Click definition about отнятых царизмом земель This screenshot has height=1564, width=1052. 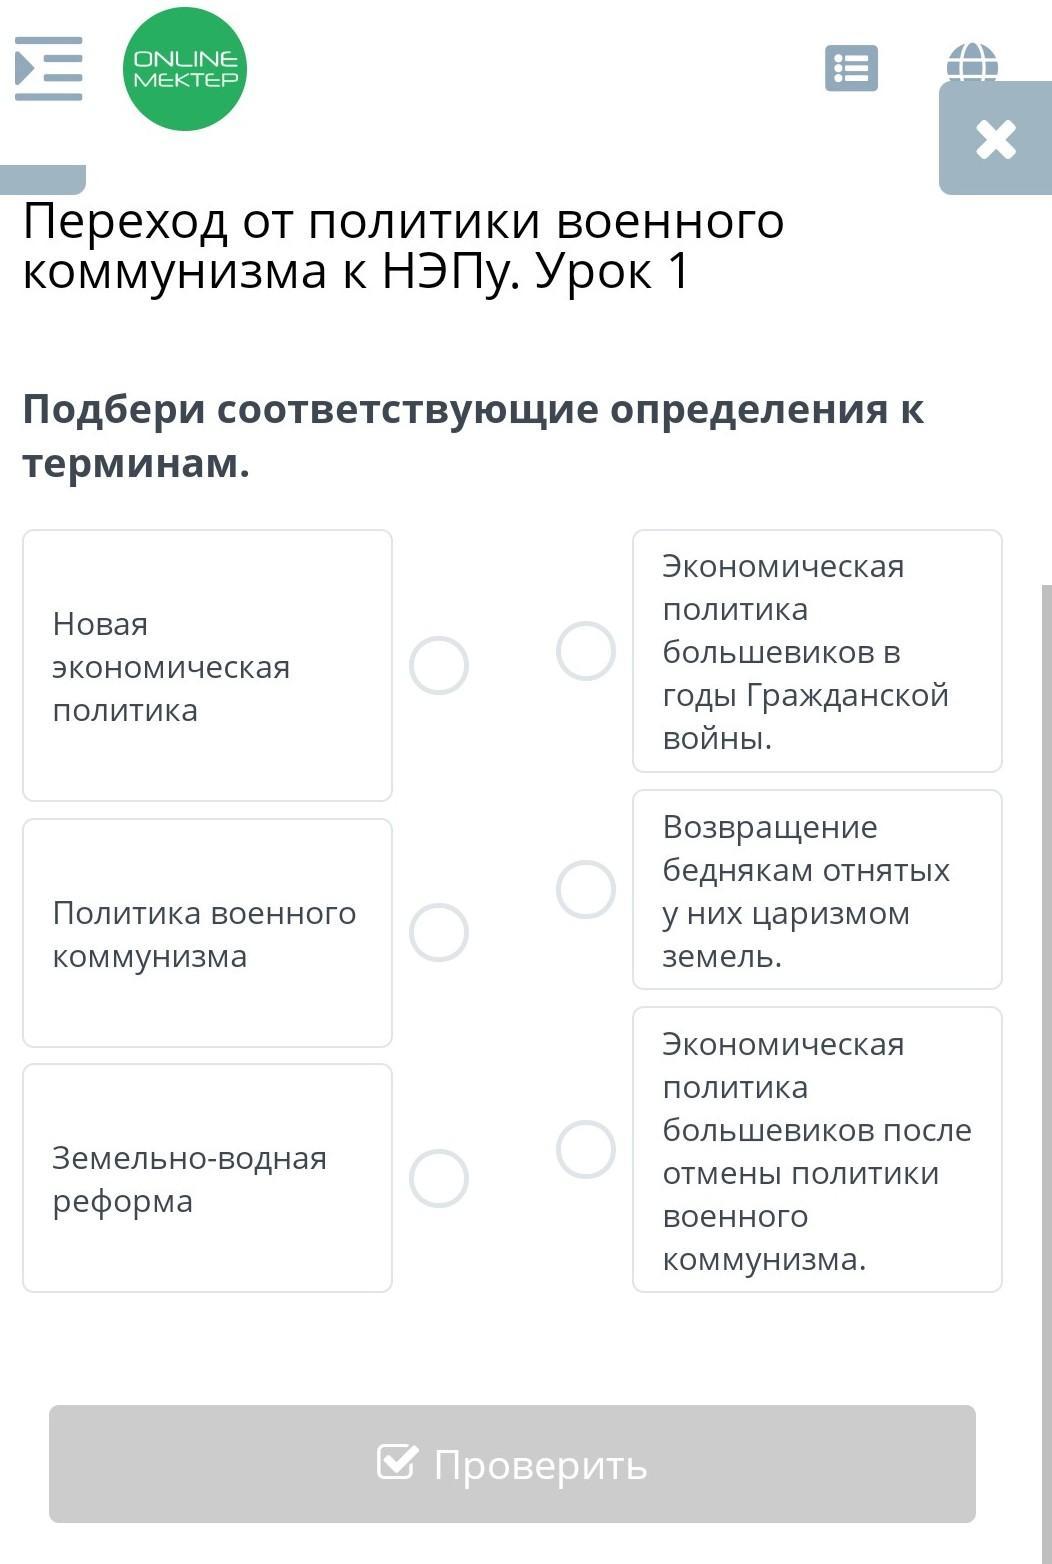[817, 889]
